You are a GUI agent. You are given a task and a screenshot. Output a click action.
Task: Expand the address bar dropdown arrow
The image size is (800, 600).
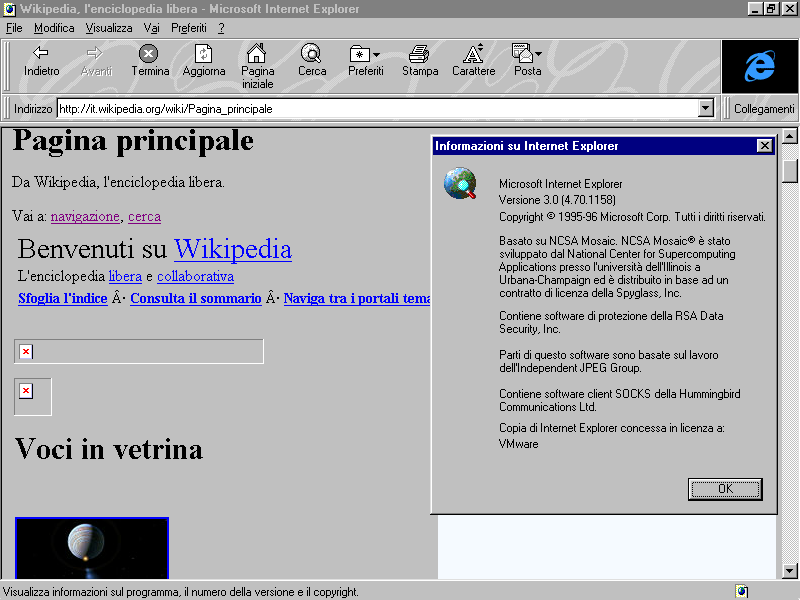[706, 108]
